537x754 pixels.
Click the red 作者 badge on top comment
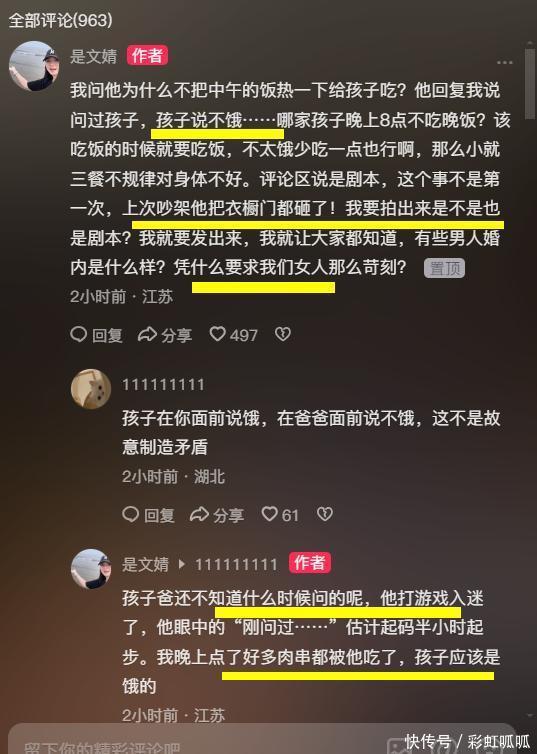pos(147,56)
